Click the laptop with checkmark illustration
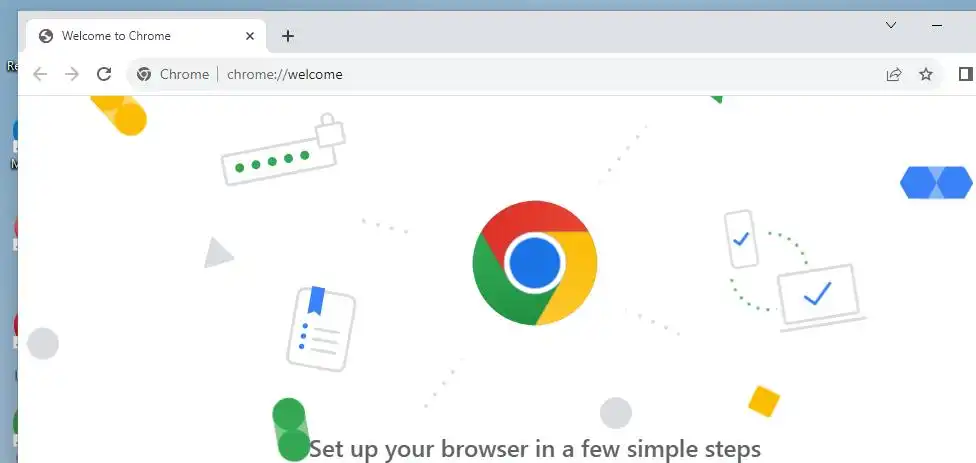 point(822,298)
